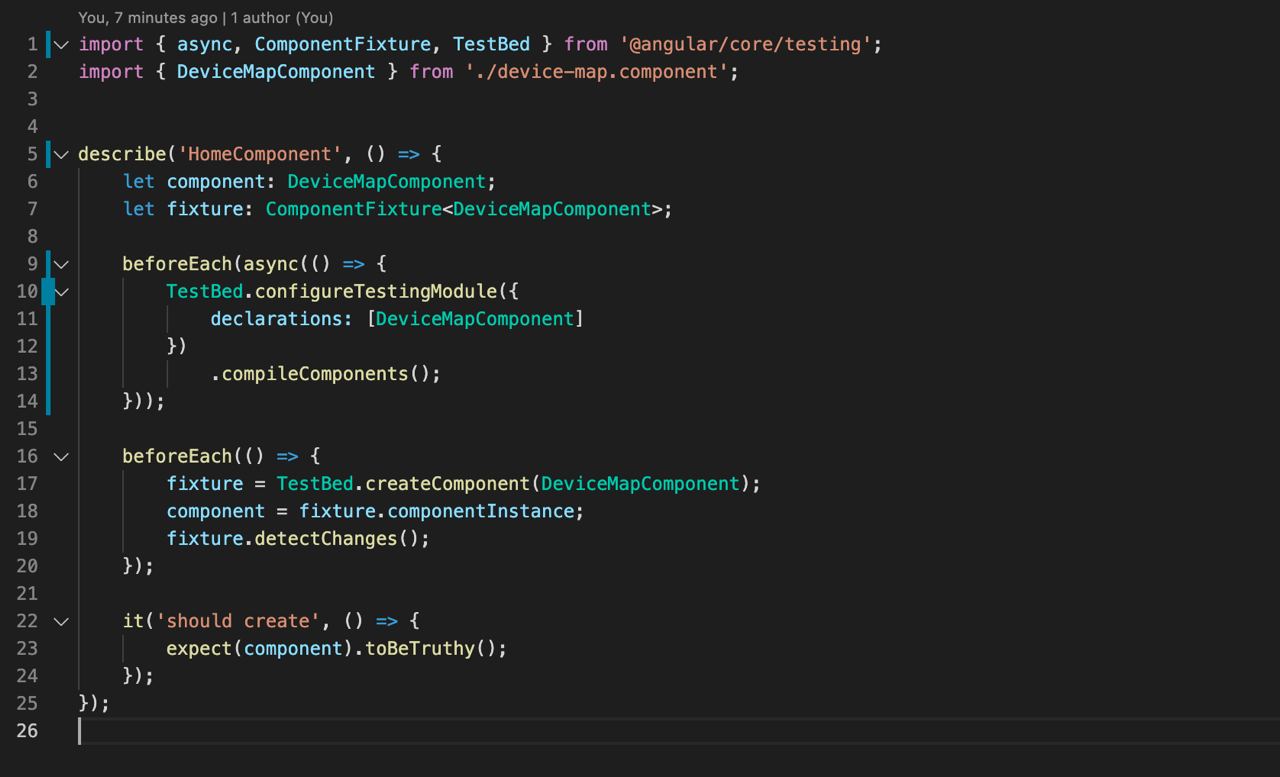This screenshot has height=777, width=1280.
Task: Click 'createComponent' on line 17
Action: click(447, 484)
